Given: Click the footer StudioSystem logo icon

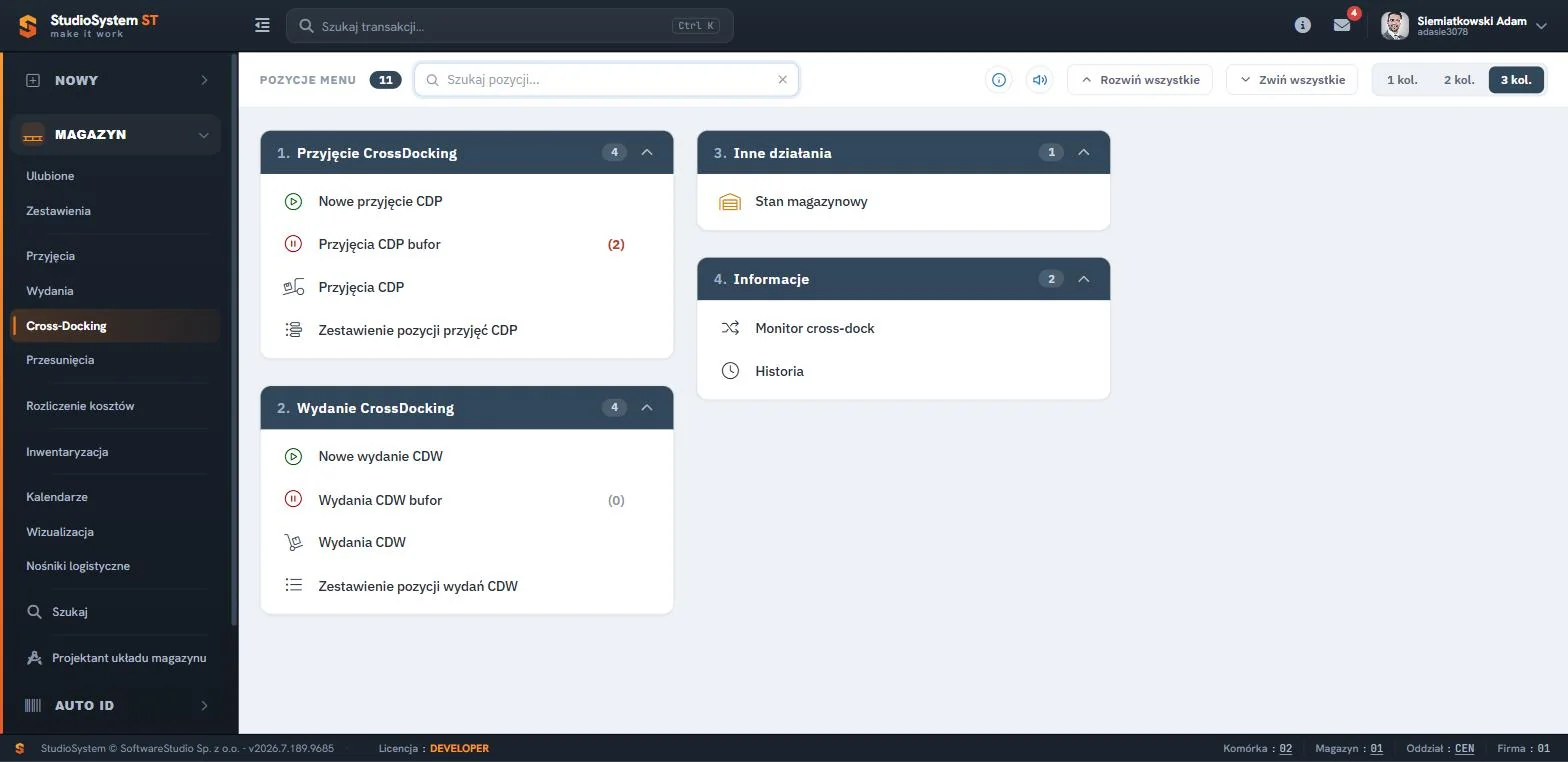Looking at the screenshot, I should [x=20, y=748].
